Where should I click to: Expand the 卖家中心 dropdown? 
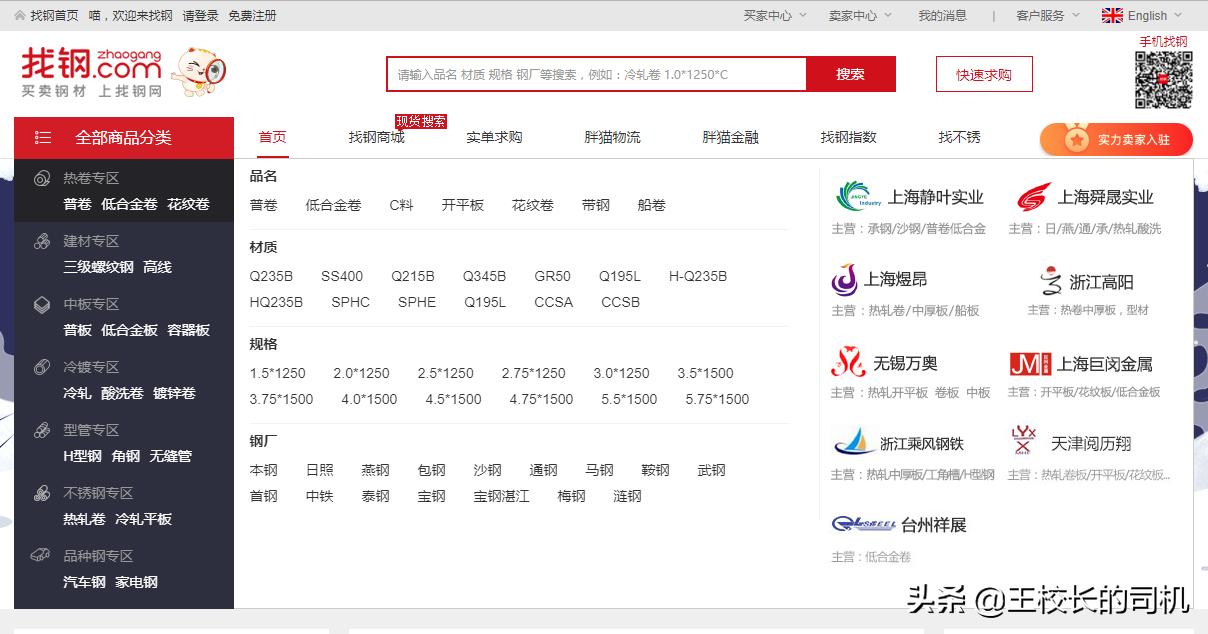(858, 15)
